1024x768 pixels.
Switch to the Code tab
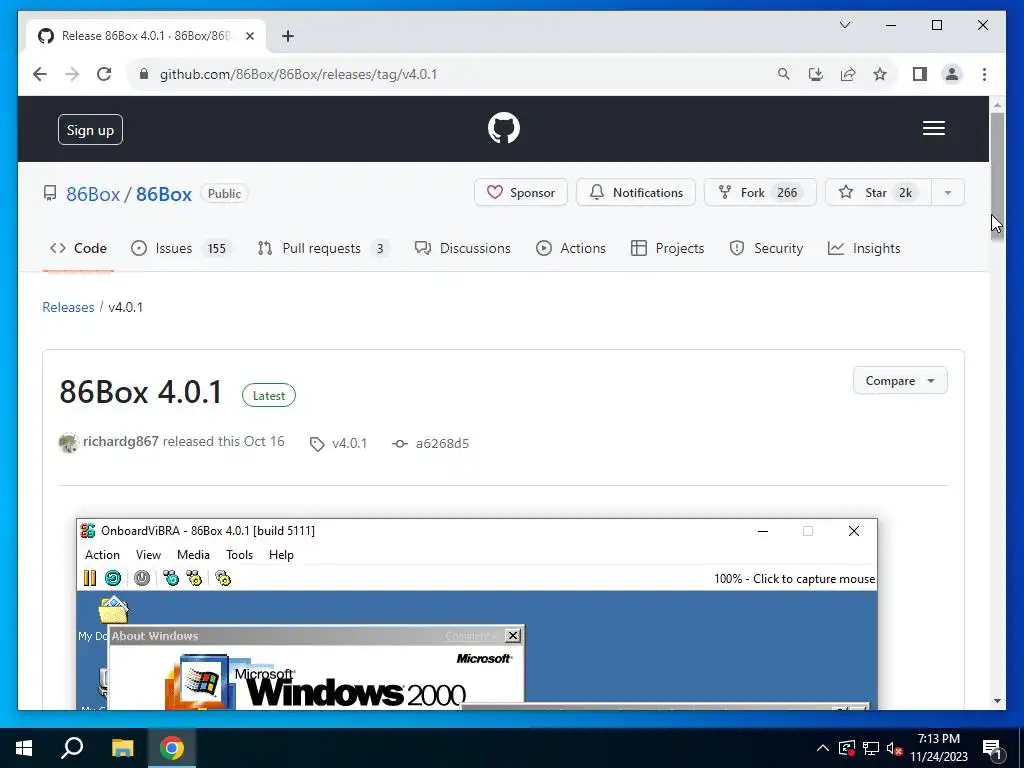tap(78, 248)
